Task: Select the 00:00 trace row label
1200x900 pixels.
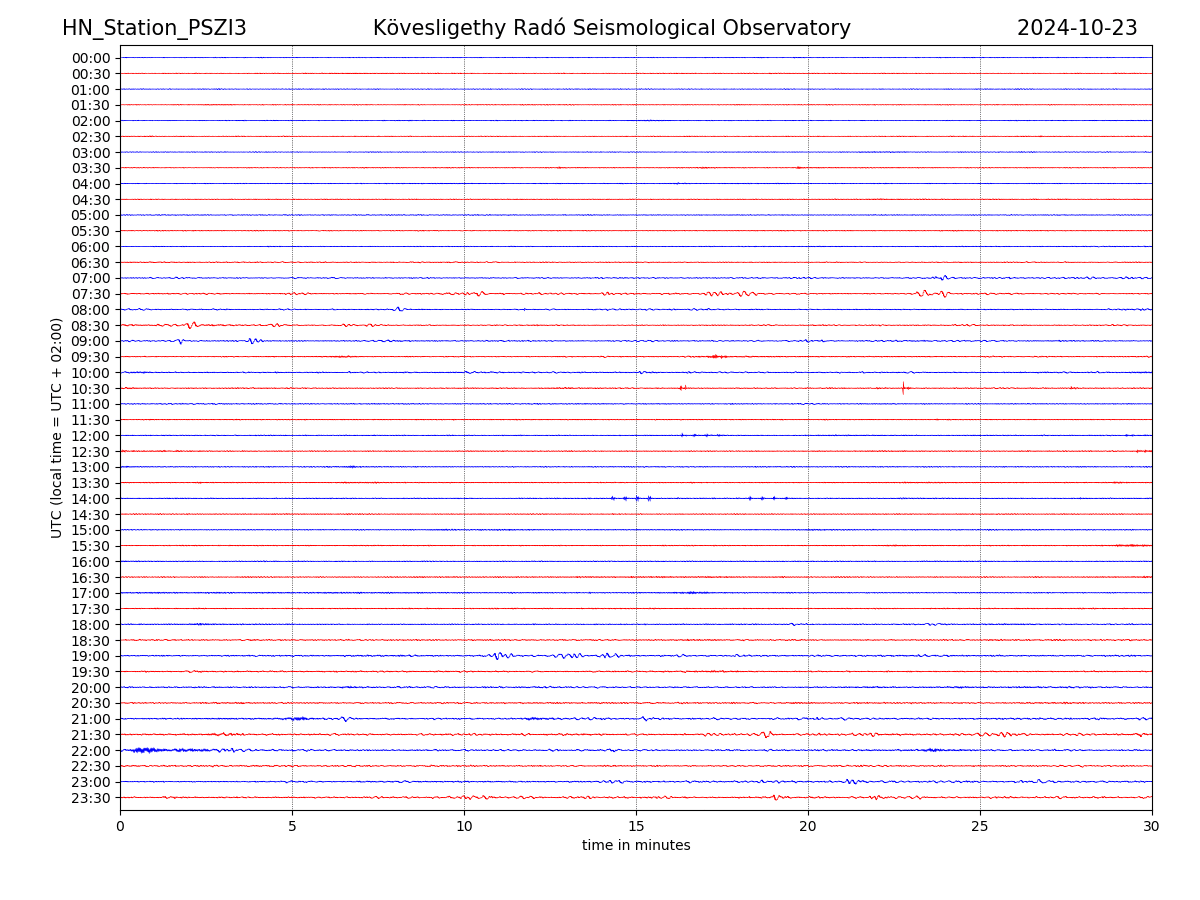Action: tap(90, 58)
